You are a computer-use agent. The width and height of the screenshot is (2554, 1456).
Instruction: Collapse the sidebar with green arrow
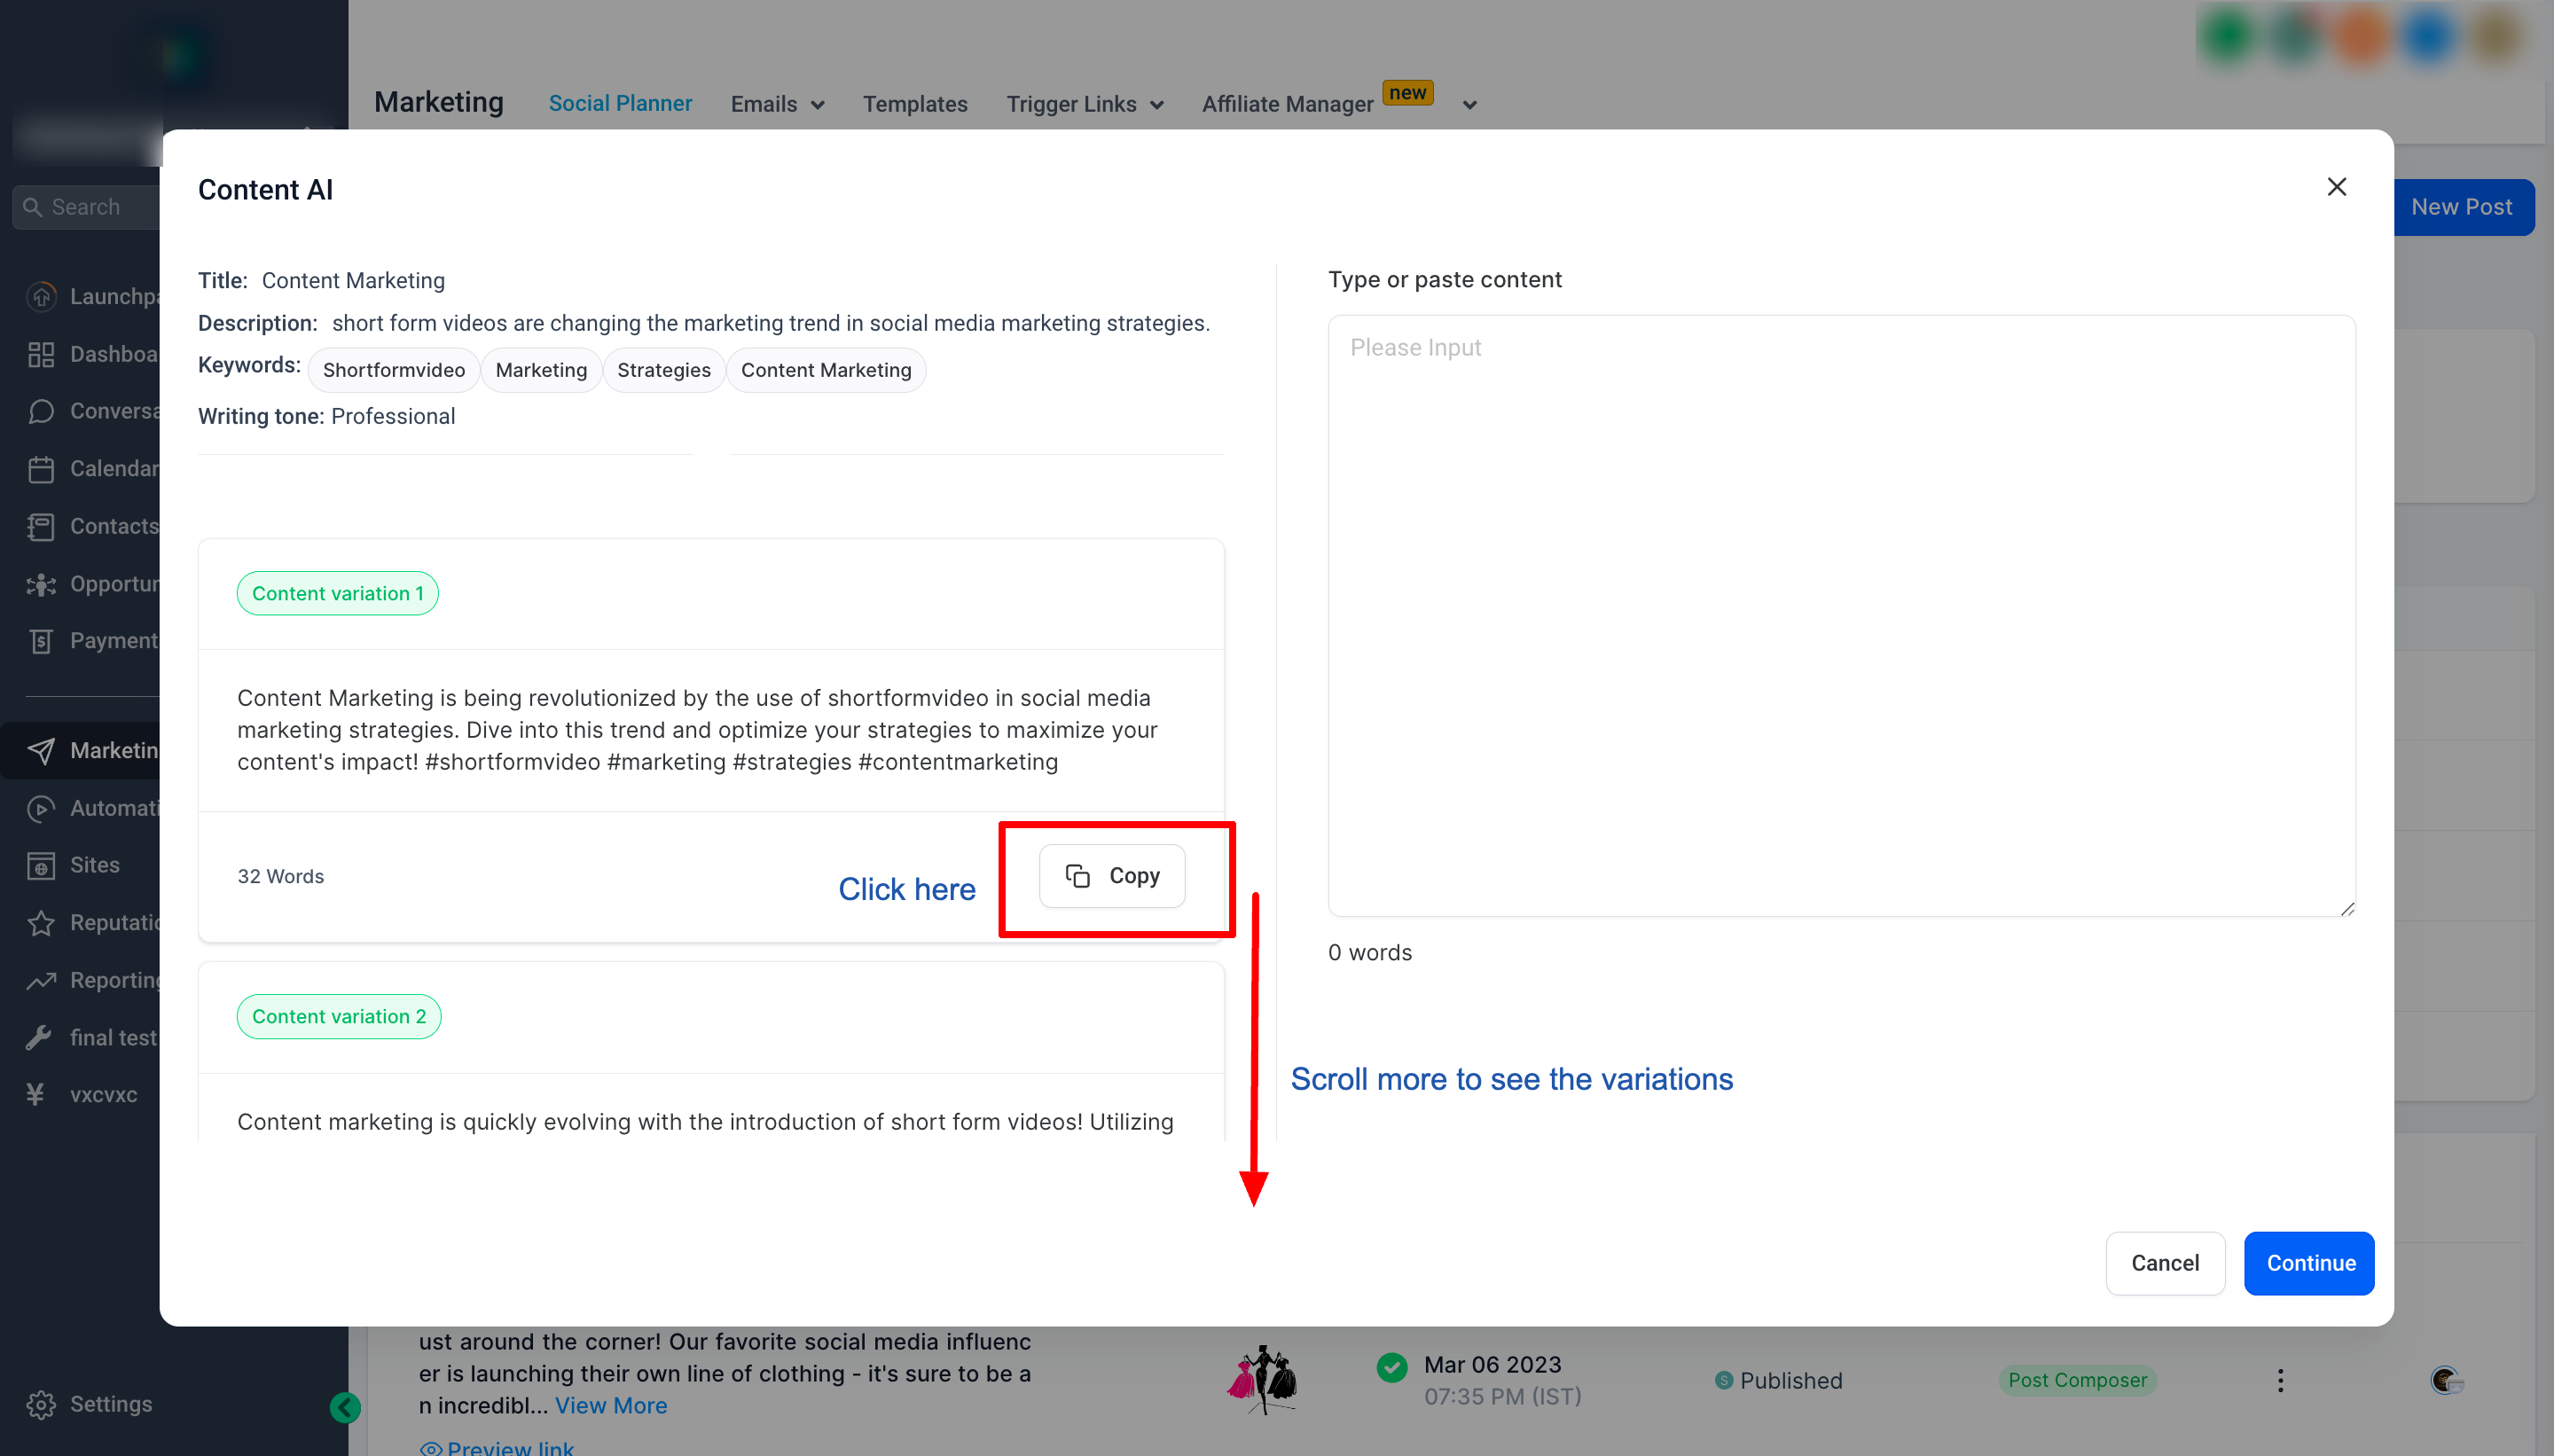(x=345, y=1408)
